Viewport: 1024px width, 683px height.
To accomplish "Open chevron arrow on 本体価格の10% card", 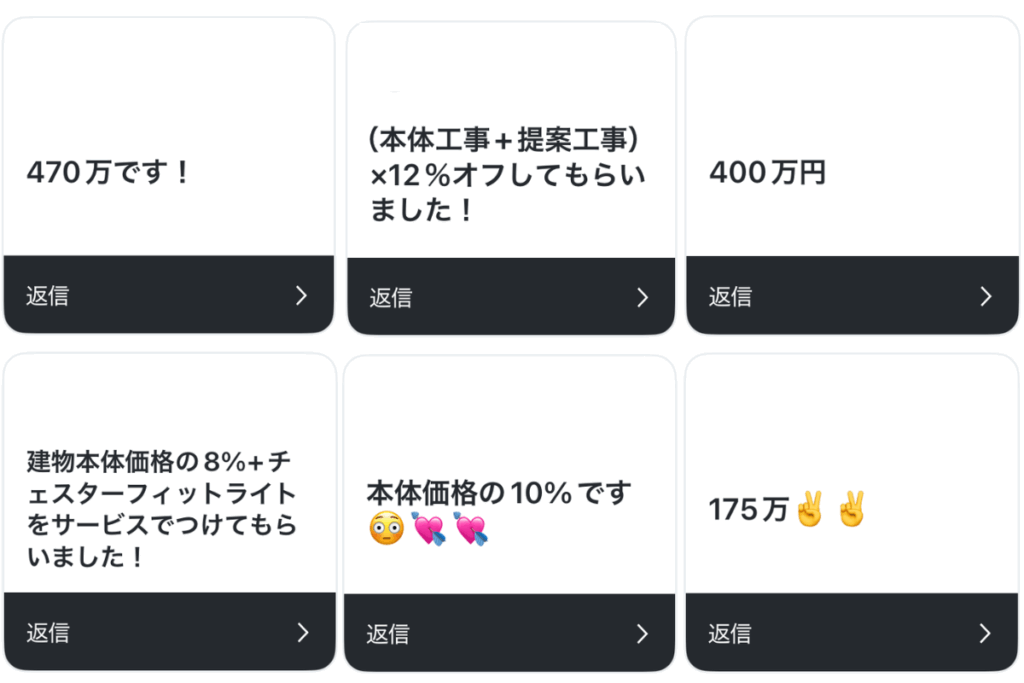I will [x=643, y=633].
